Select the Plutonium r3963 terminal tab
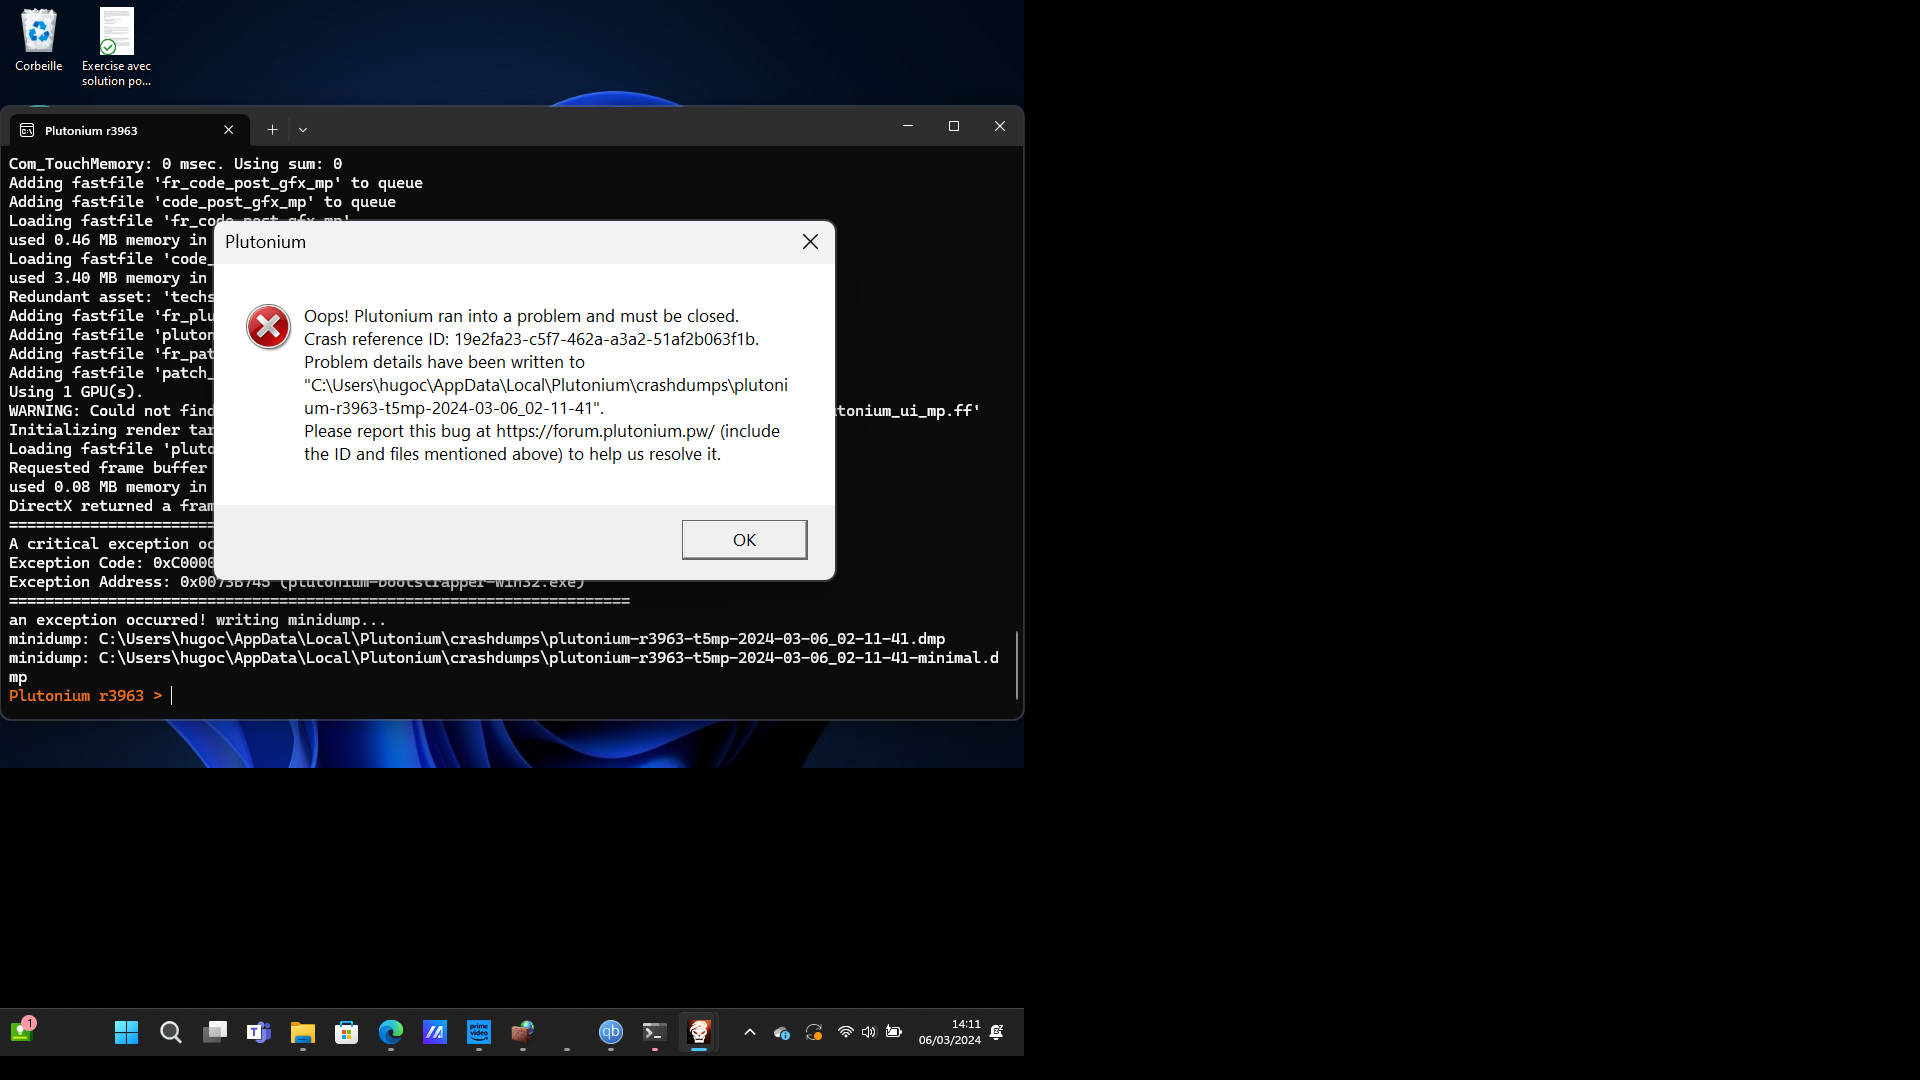 (128, 130)
